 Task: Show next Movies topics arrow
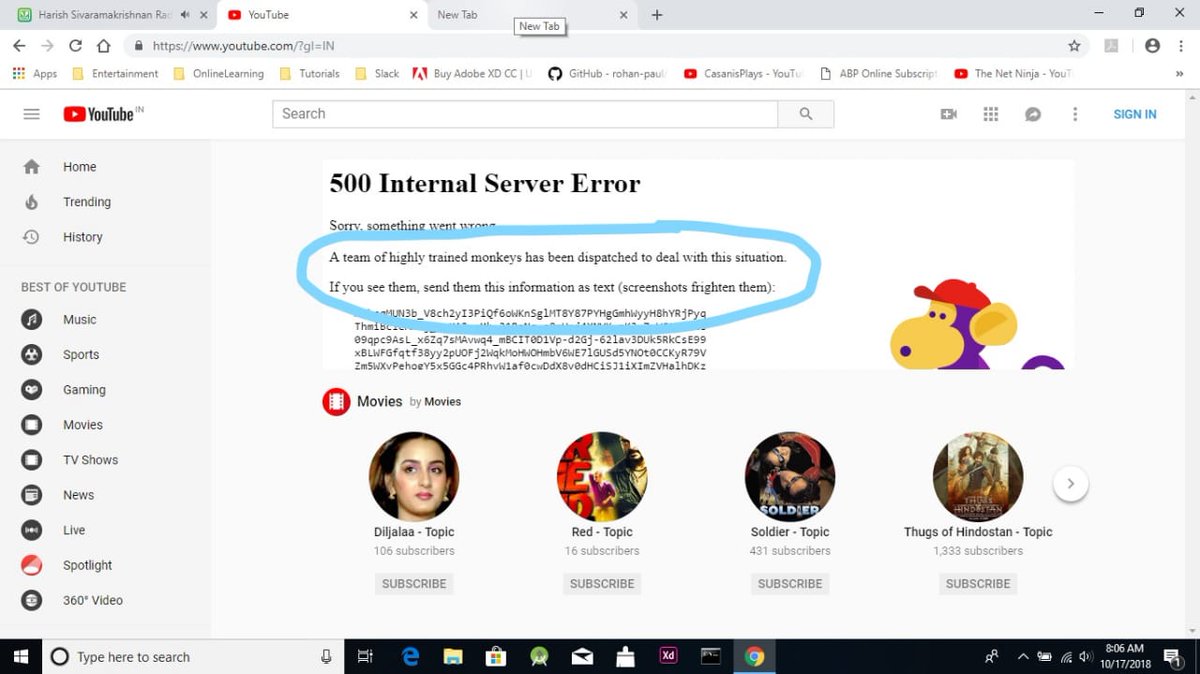(1071, 484)
